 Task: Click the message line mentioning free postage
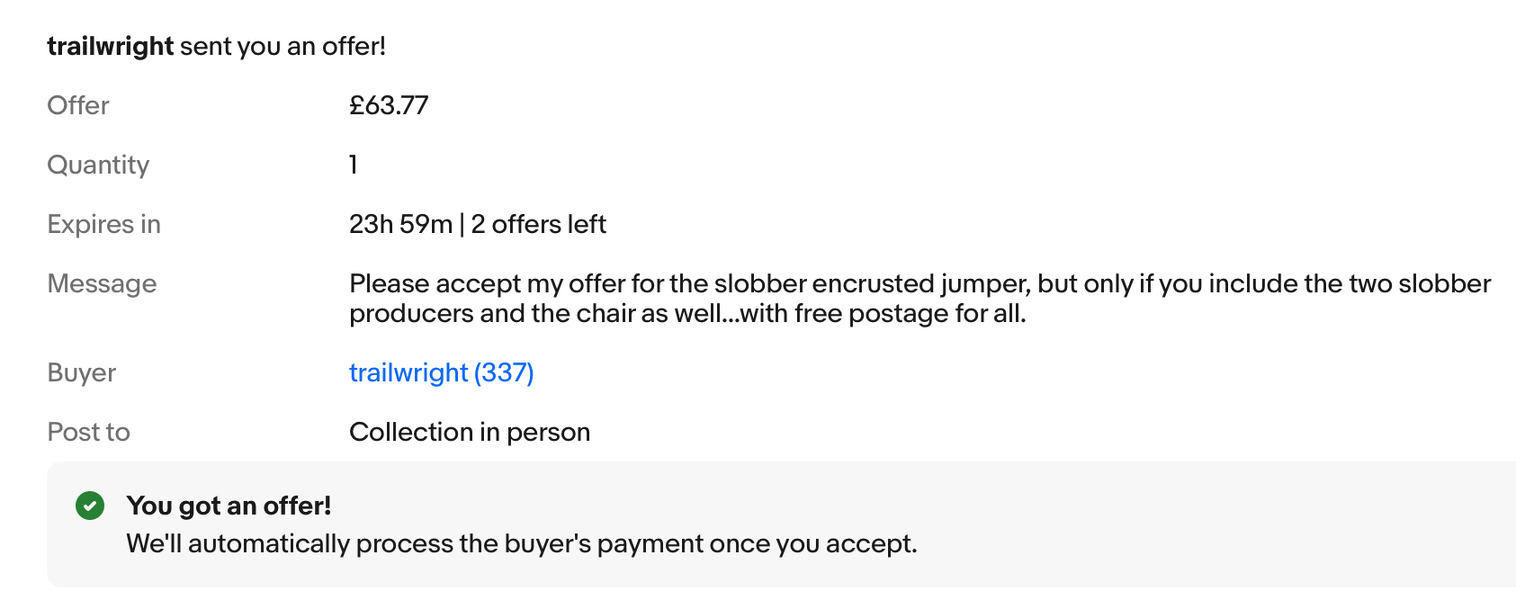(688, 314)
